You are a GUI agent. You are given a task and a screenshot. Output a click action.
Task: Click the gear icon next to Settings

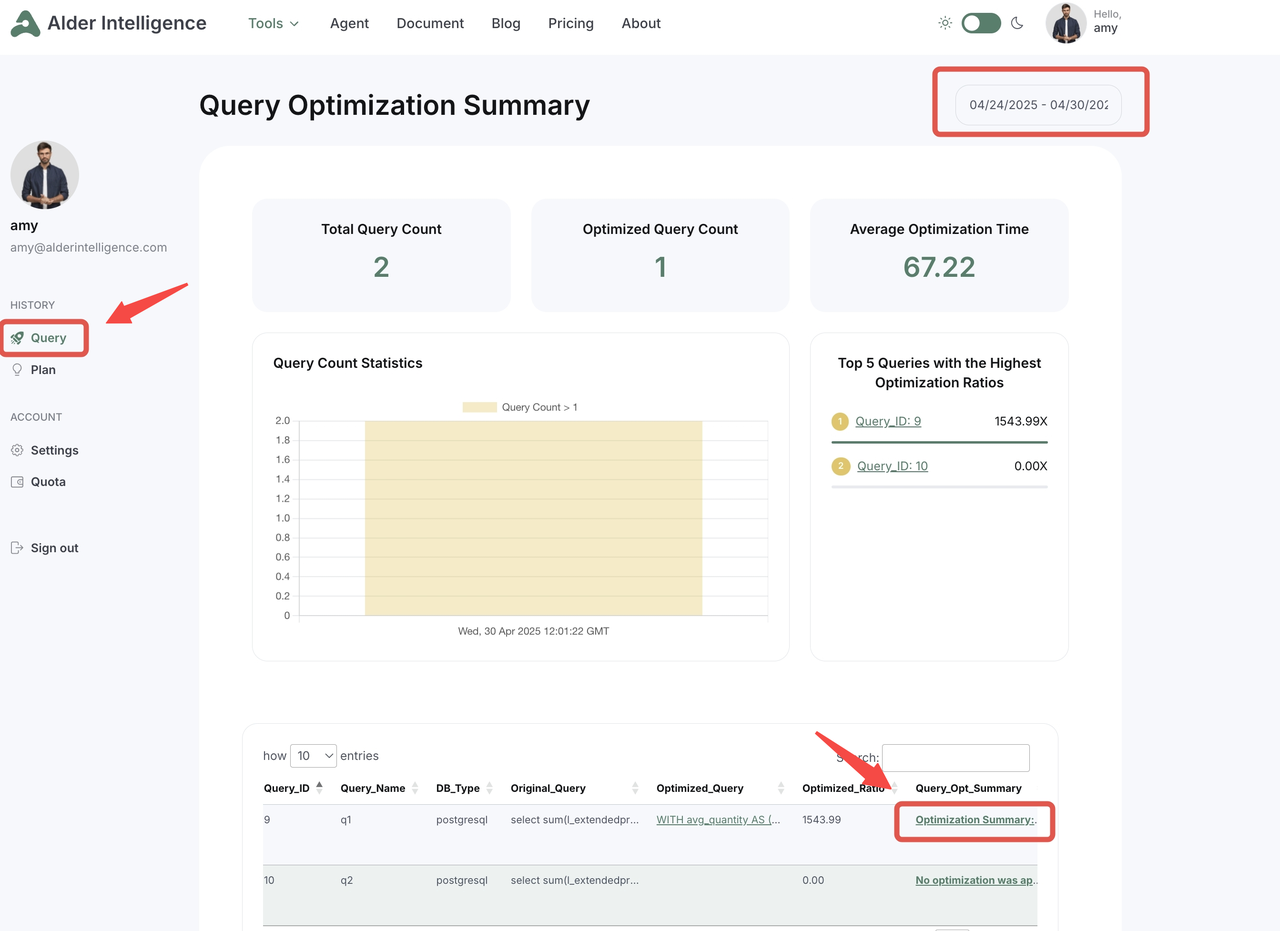pos(17,450)
